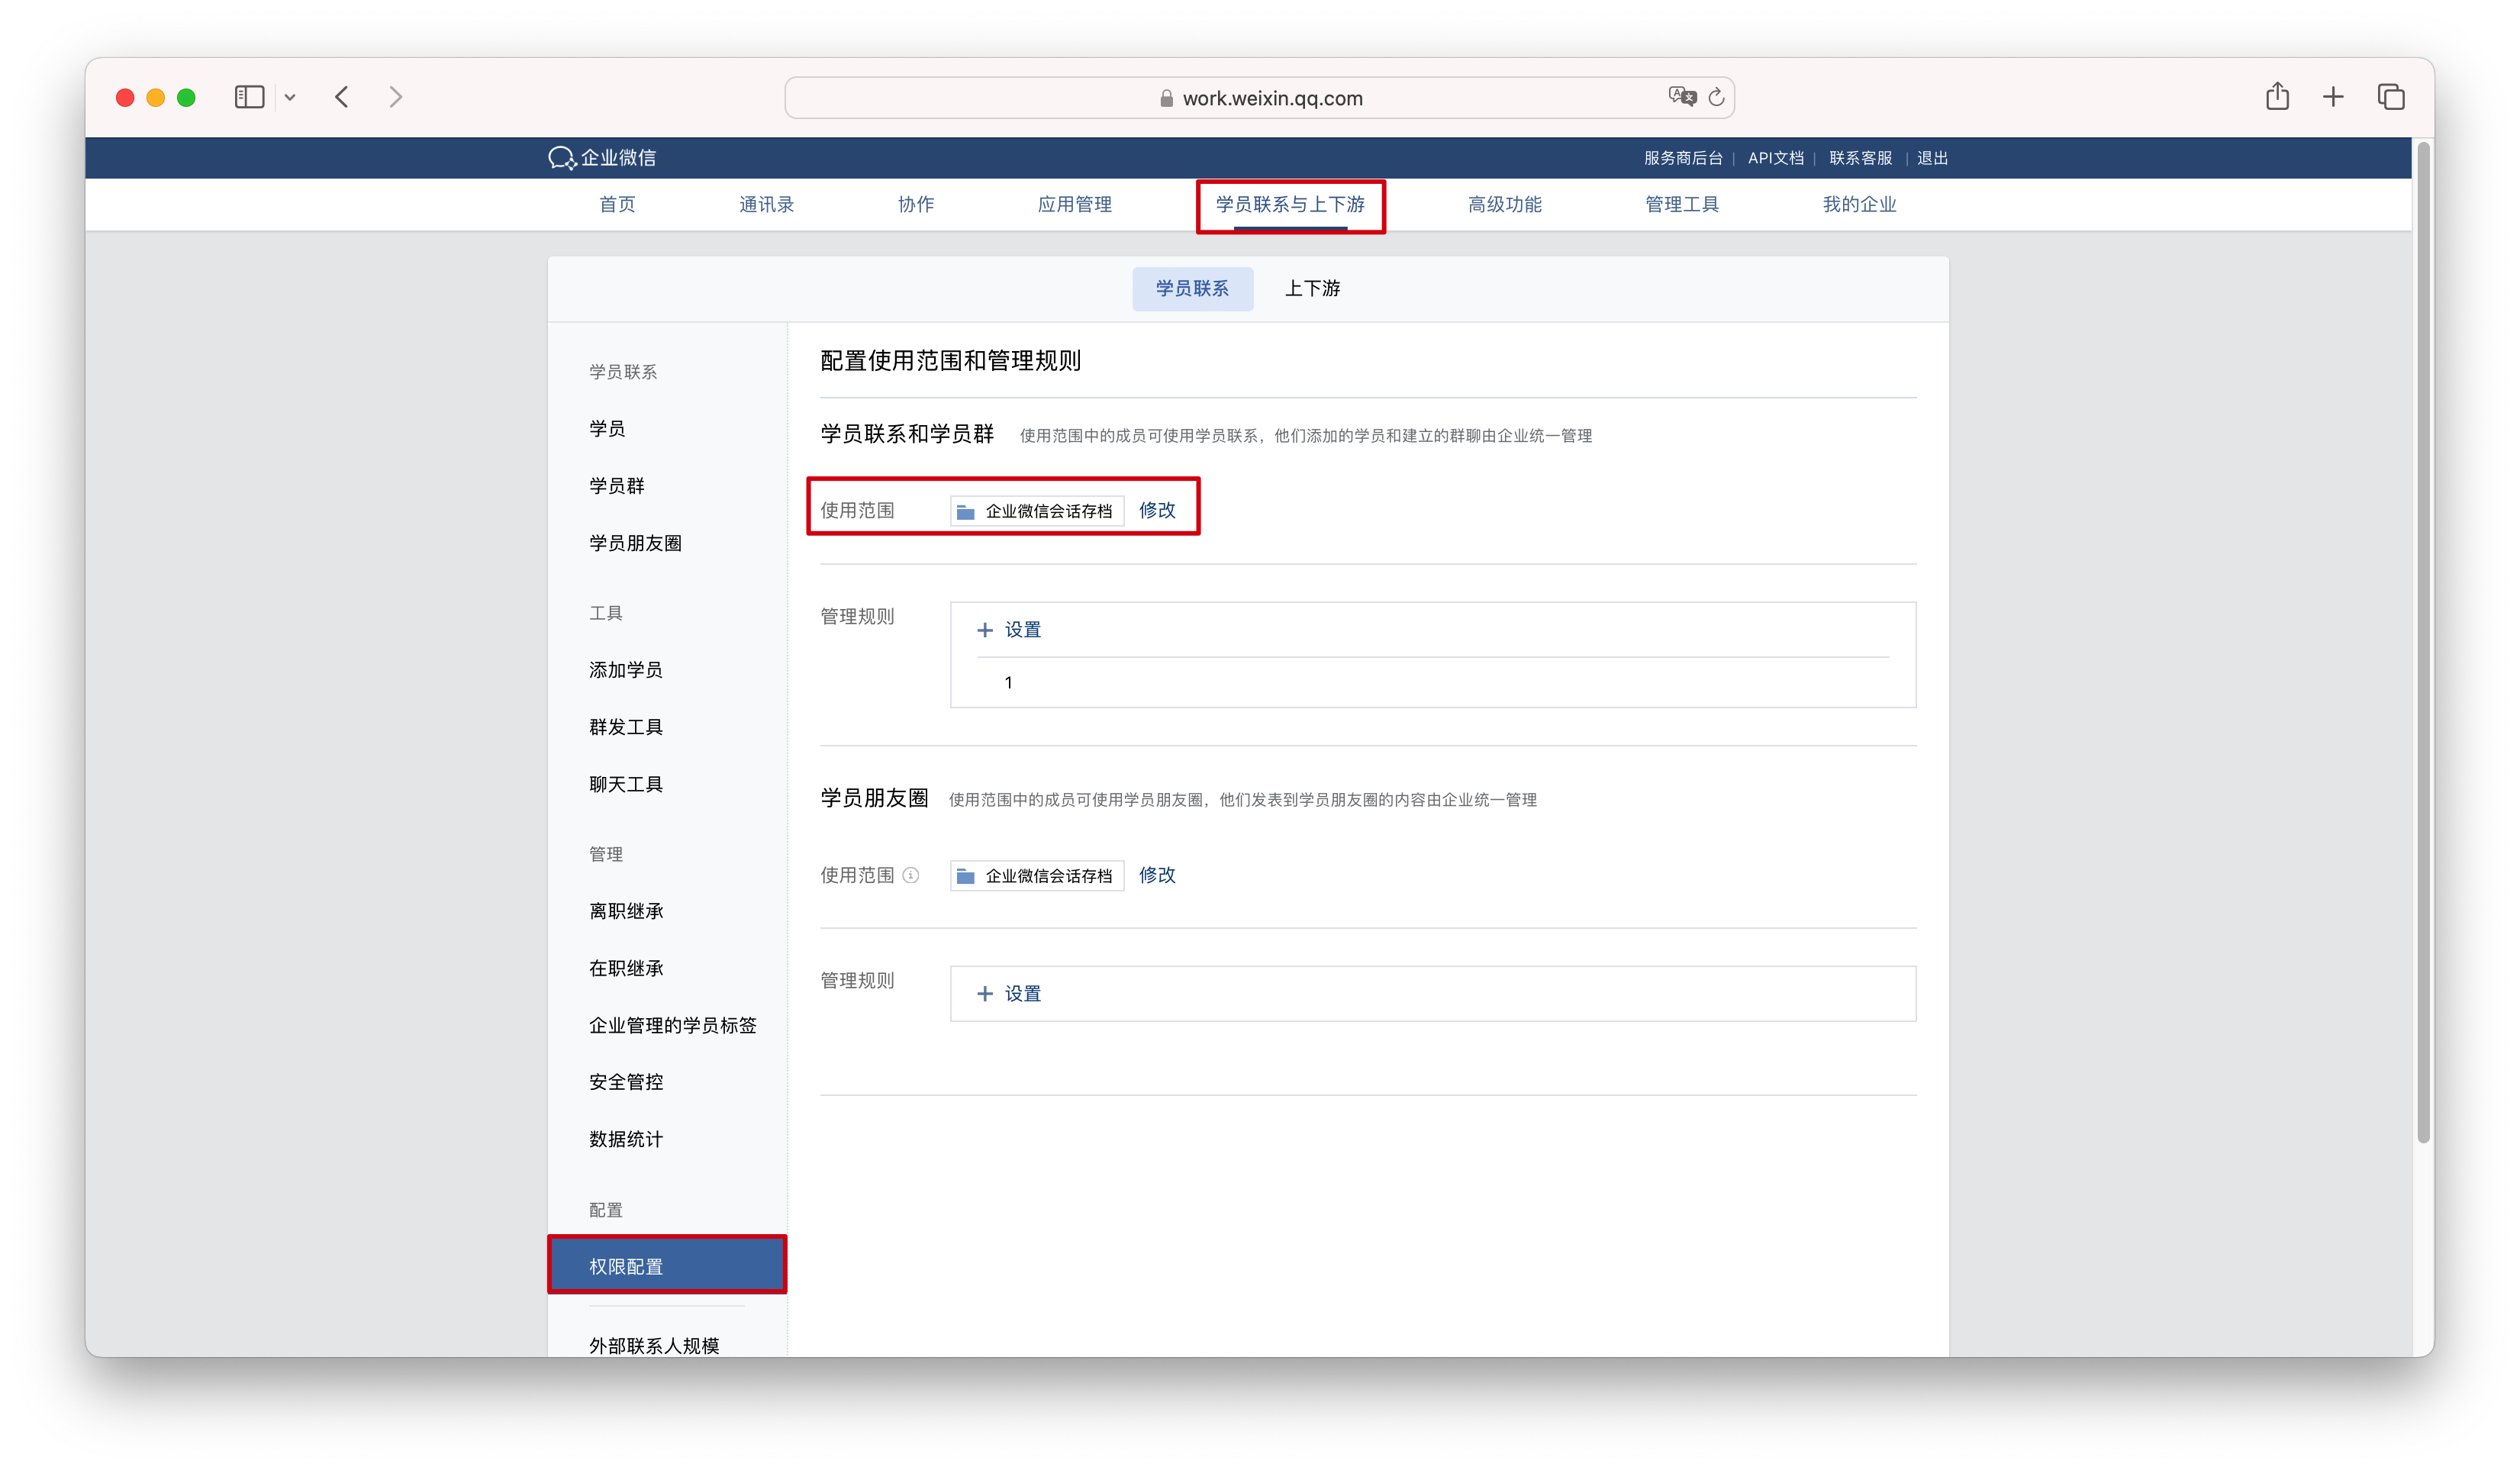This screenshot has height=1470, width=2520.
Task: Go to the 我的企业 tab
Action: point(1859,204)
